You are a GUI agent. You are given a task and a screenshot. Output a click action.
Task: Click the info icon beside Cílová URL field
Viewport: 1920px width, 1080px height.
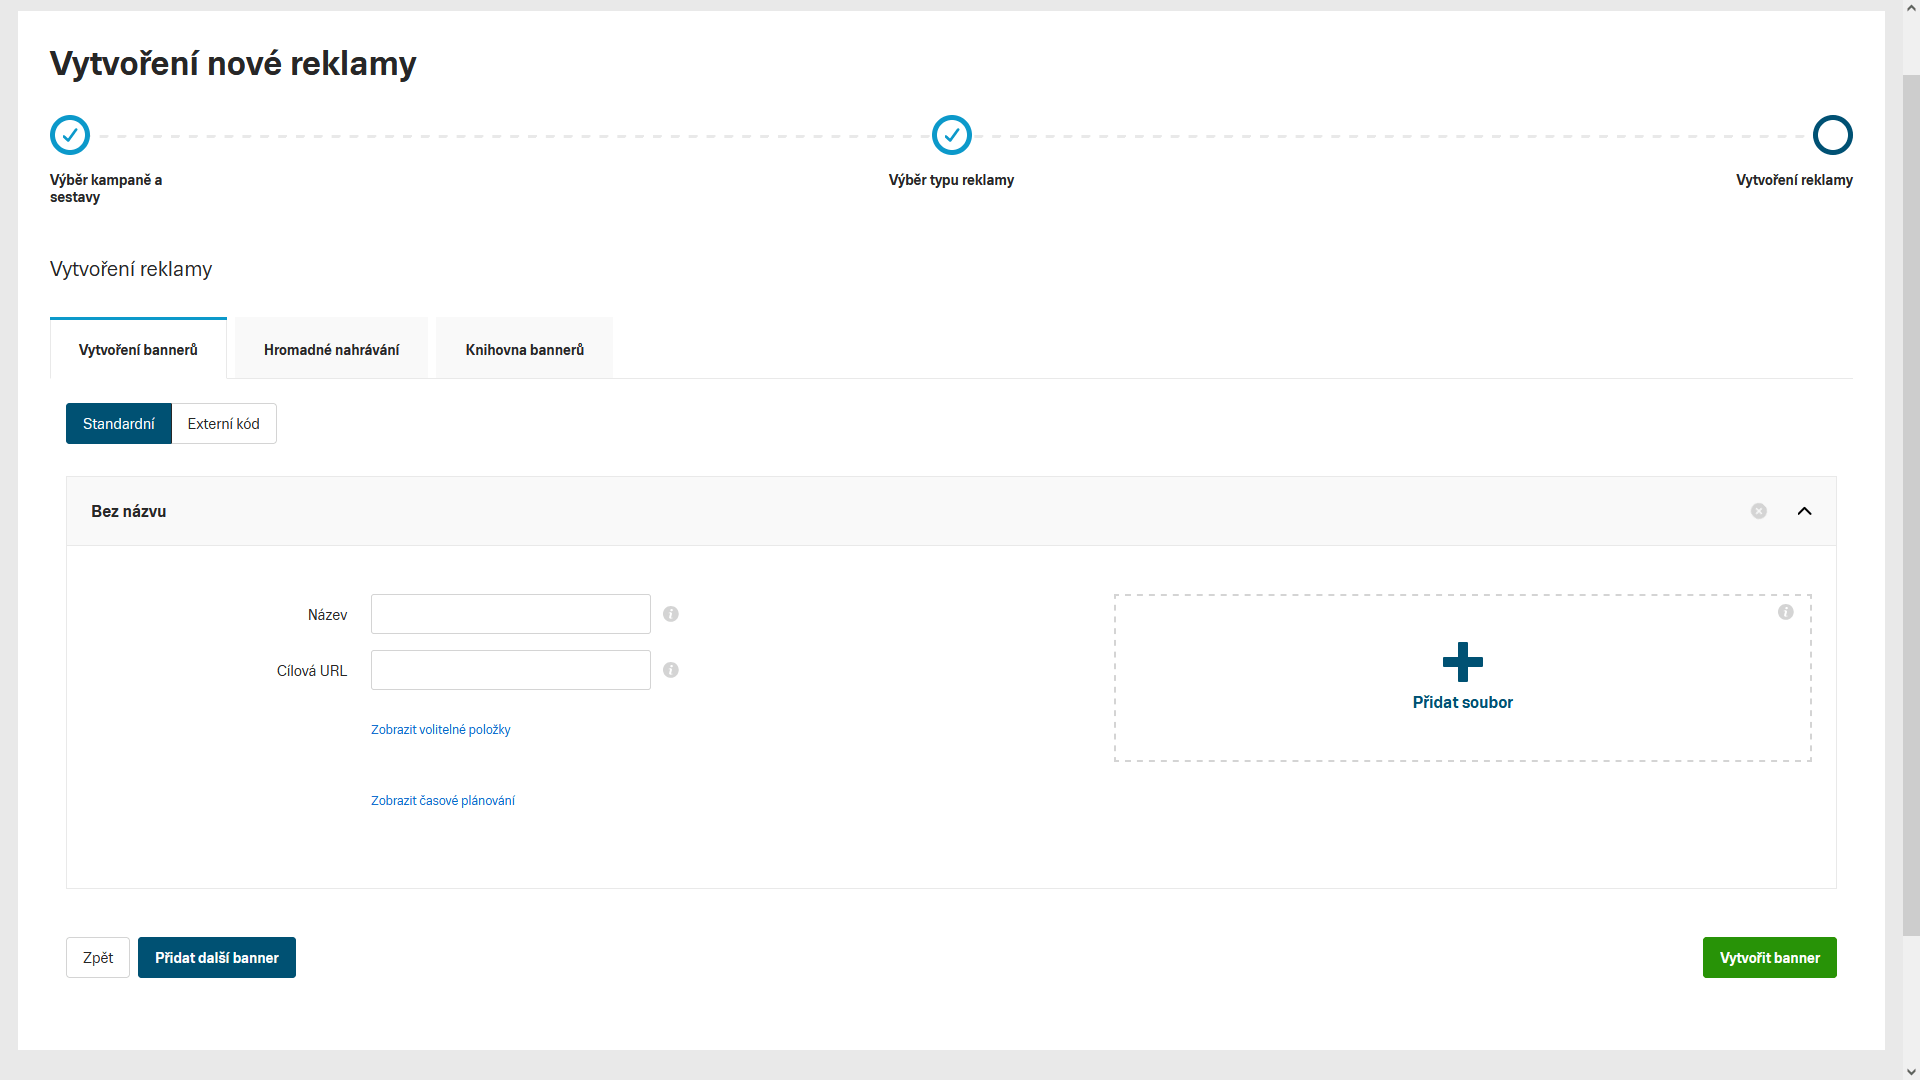[x=671, y=670]
